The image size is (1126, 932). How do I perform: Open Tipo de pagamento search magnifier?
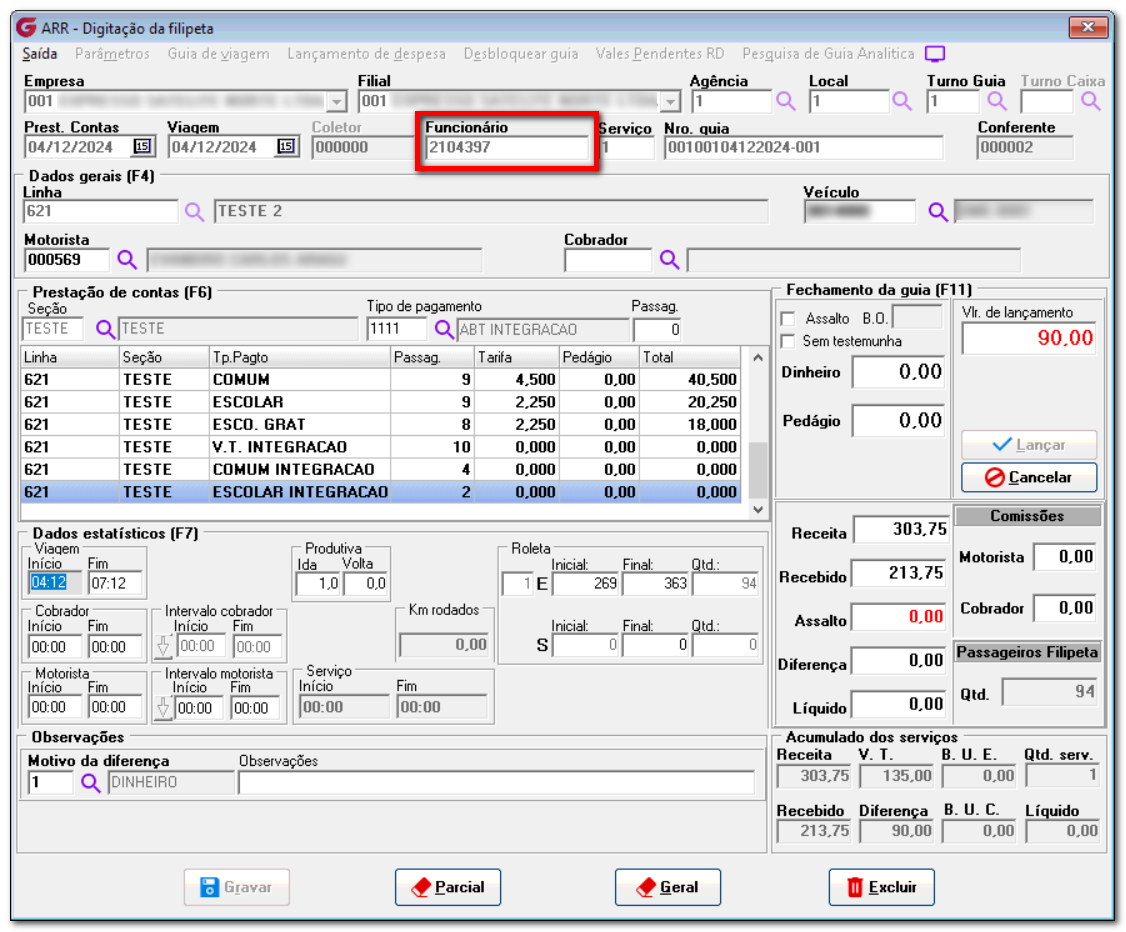444,329
